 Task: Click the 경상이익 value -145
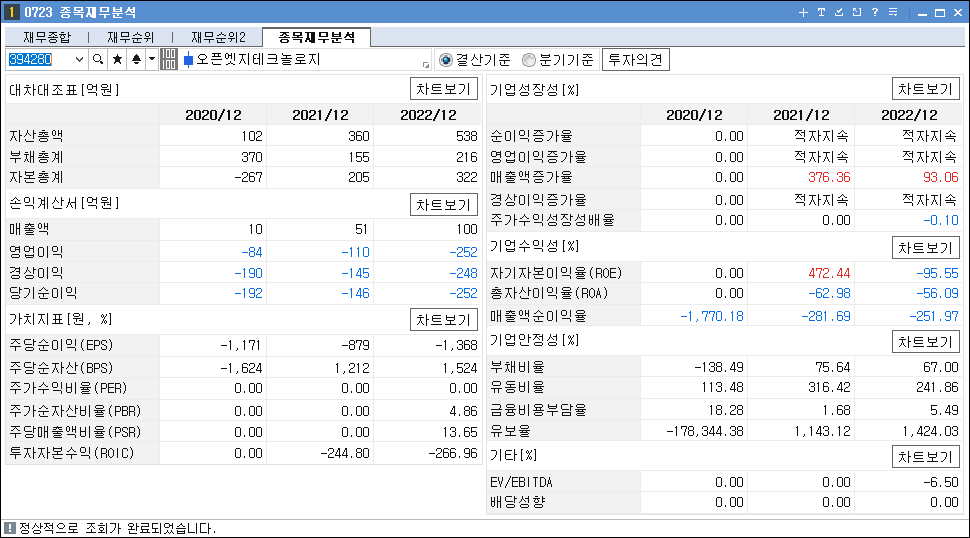pos(355,273)
